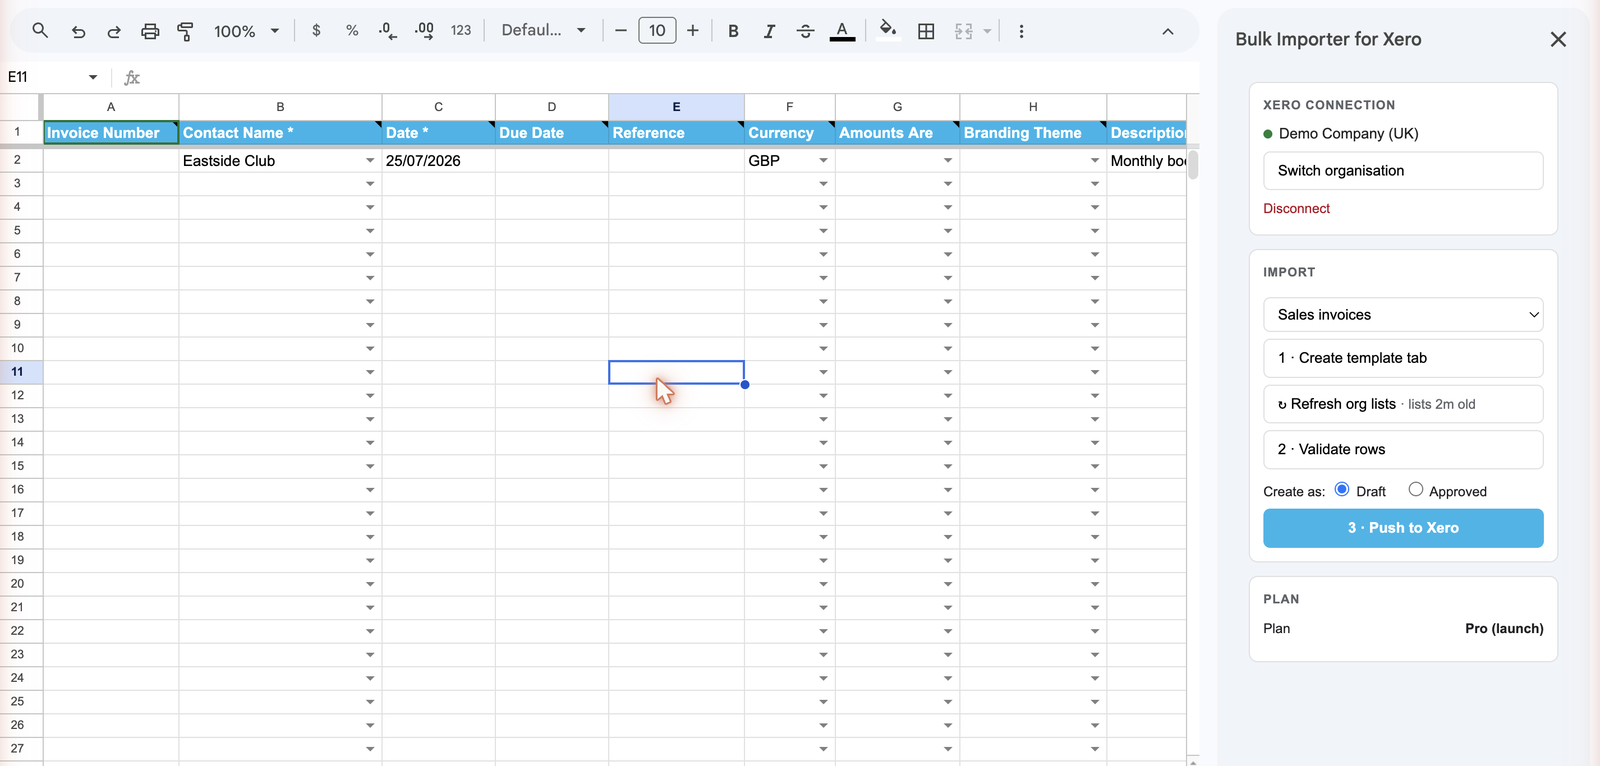Toggle strikethrough formatting

pyautogui.click(x=805, y=31)
